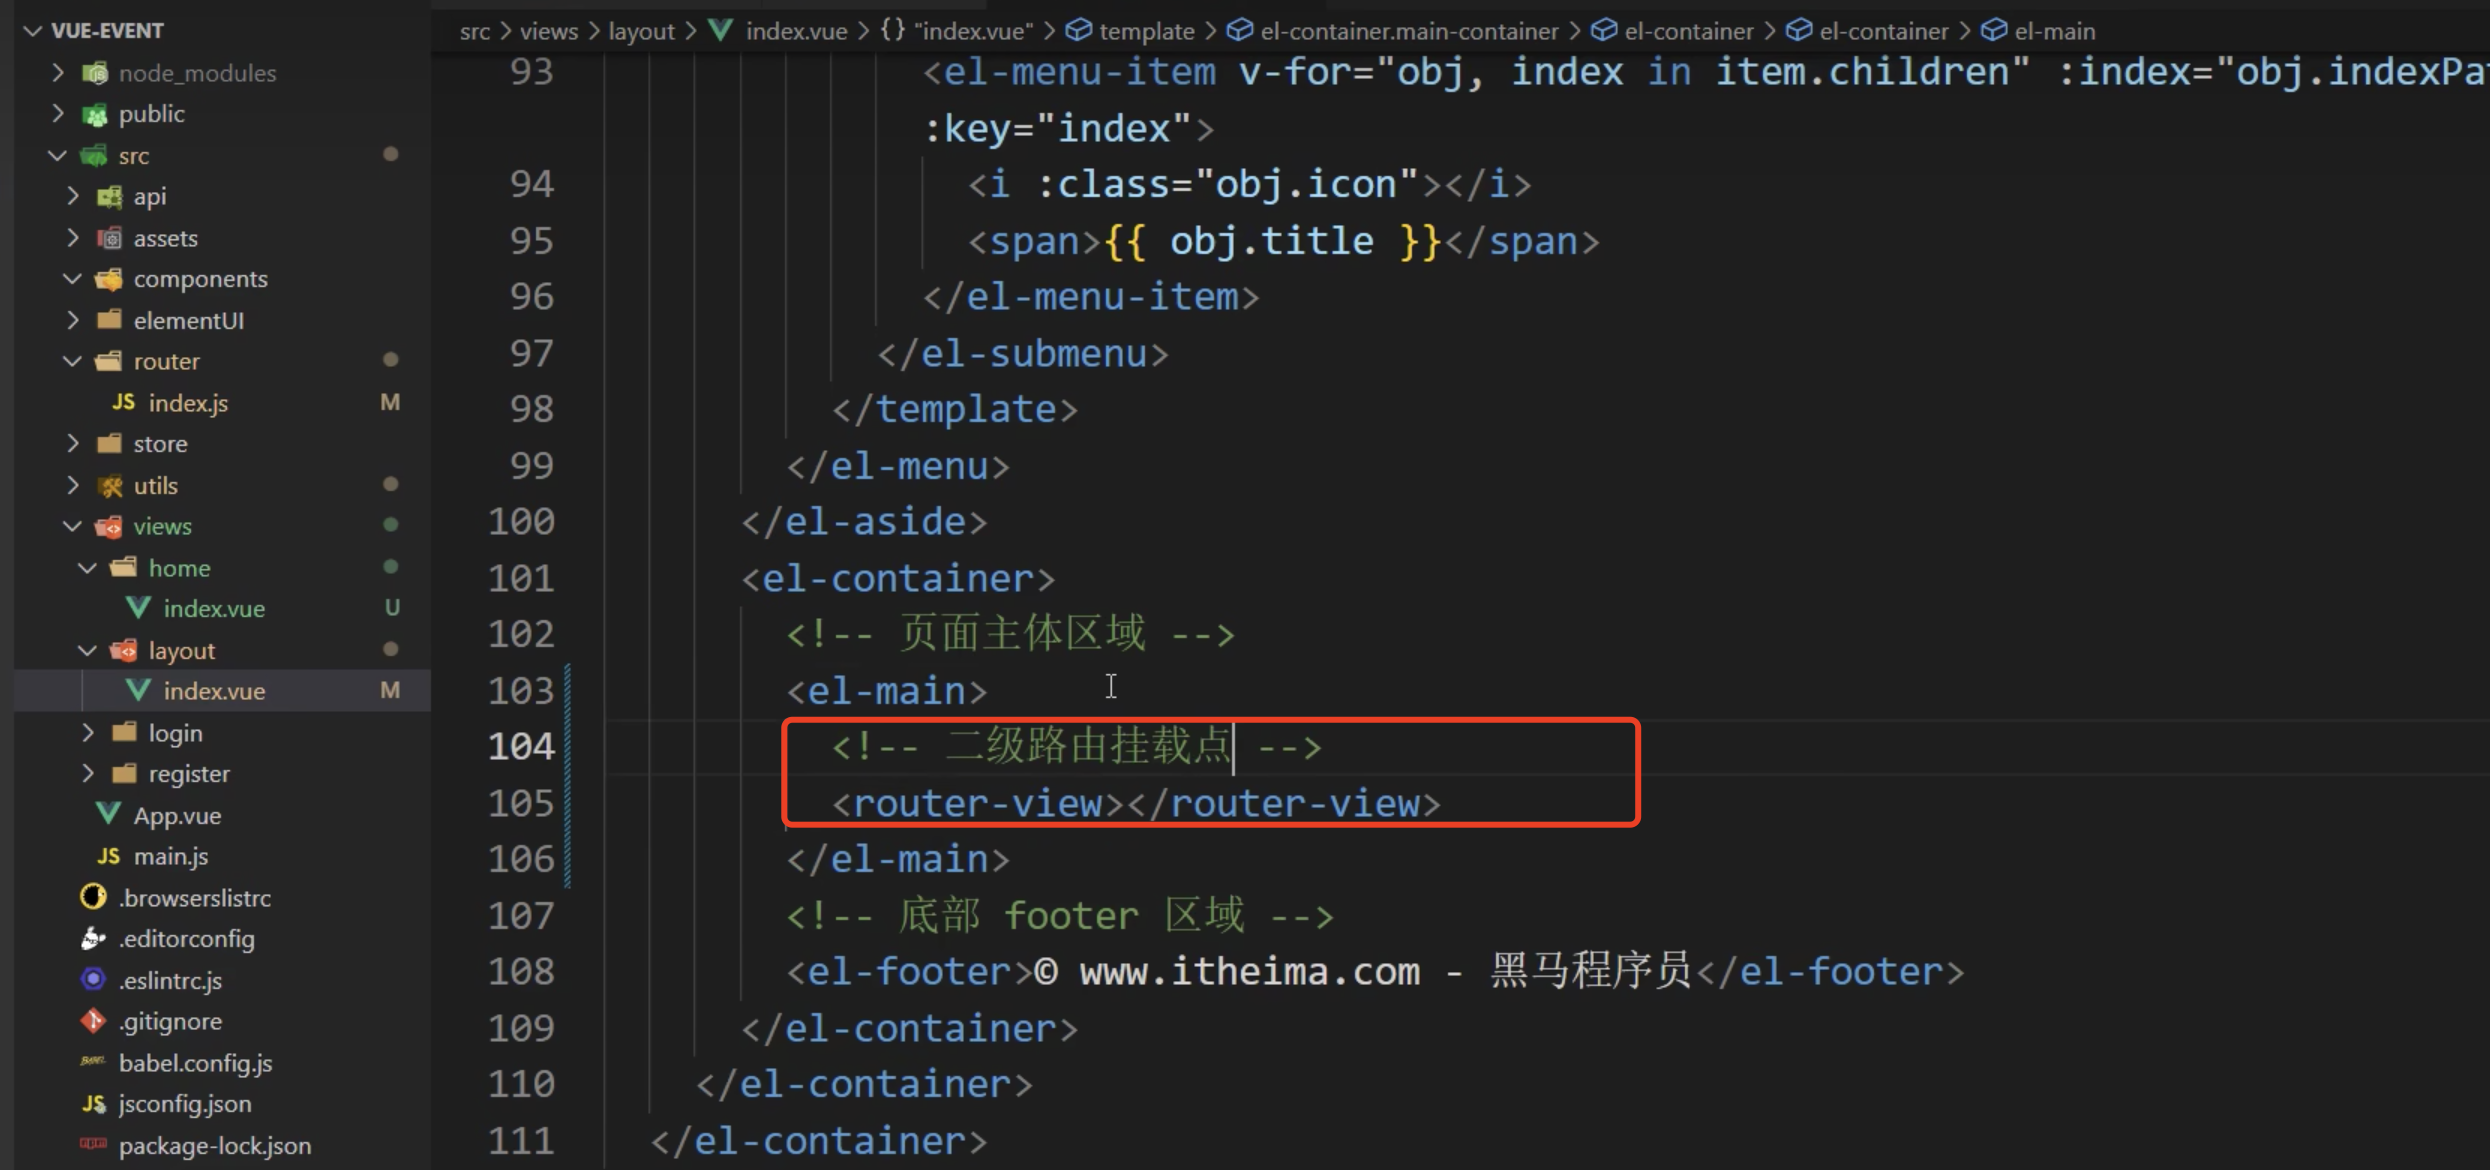Screen dimensions: 2490x1170
Task: Click line number 101 in gutter
Action: 521,578
